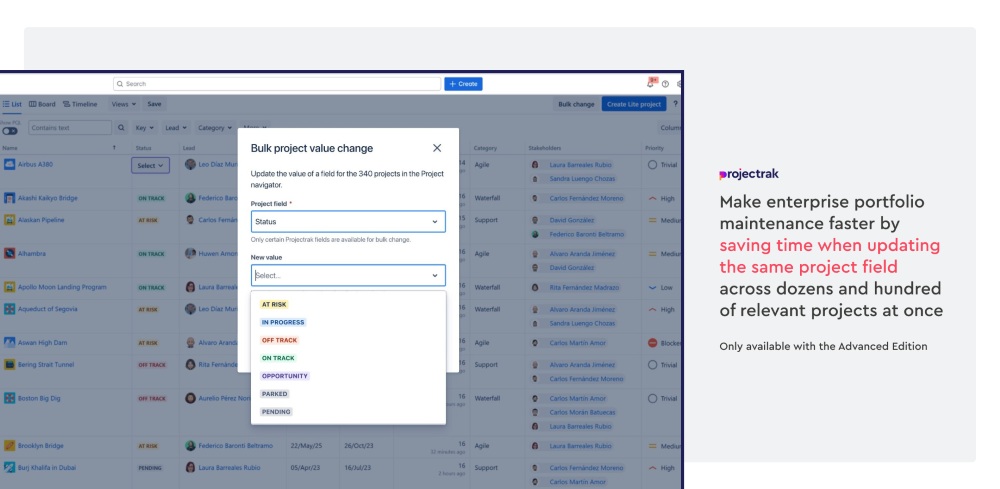Screen dimensions: 1000x489
Task: Click the Stakeholders column header
Action: pos(544,148)
